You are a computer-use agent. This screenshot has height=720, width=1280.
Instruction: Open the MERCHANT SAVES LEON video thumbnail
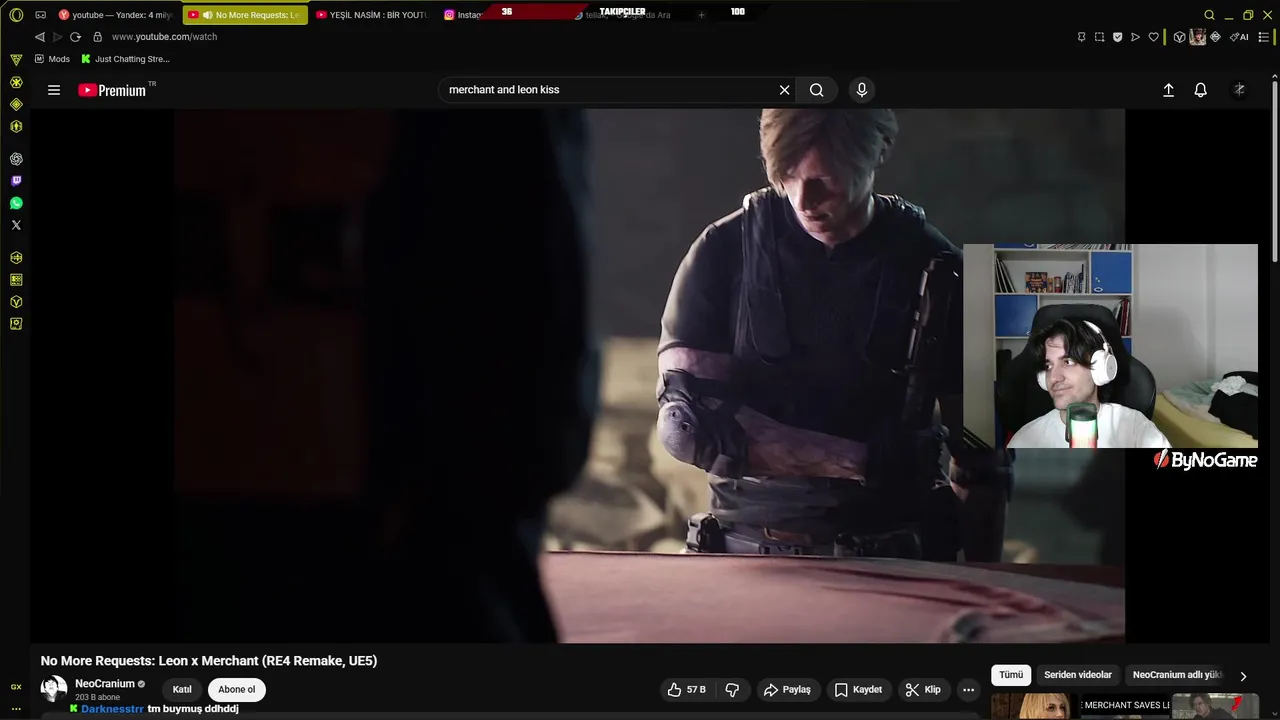pyautogui.click(x=1125, y=706)
